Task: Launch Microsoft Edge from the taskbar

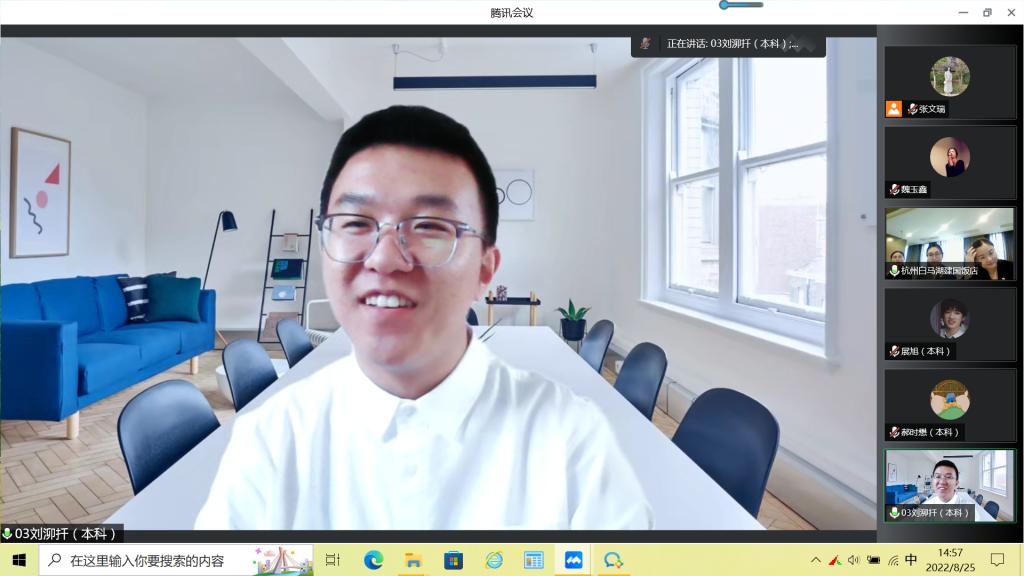Action: click(x=373, y=560)
